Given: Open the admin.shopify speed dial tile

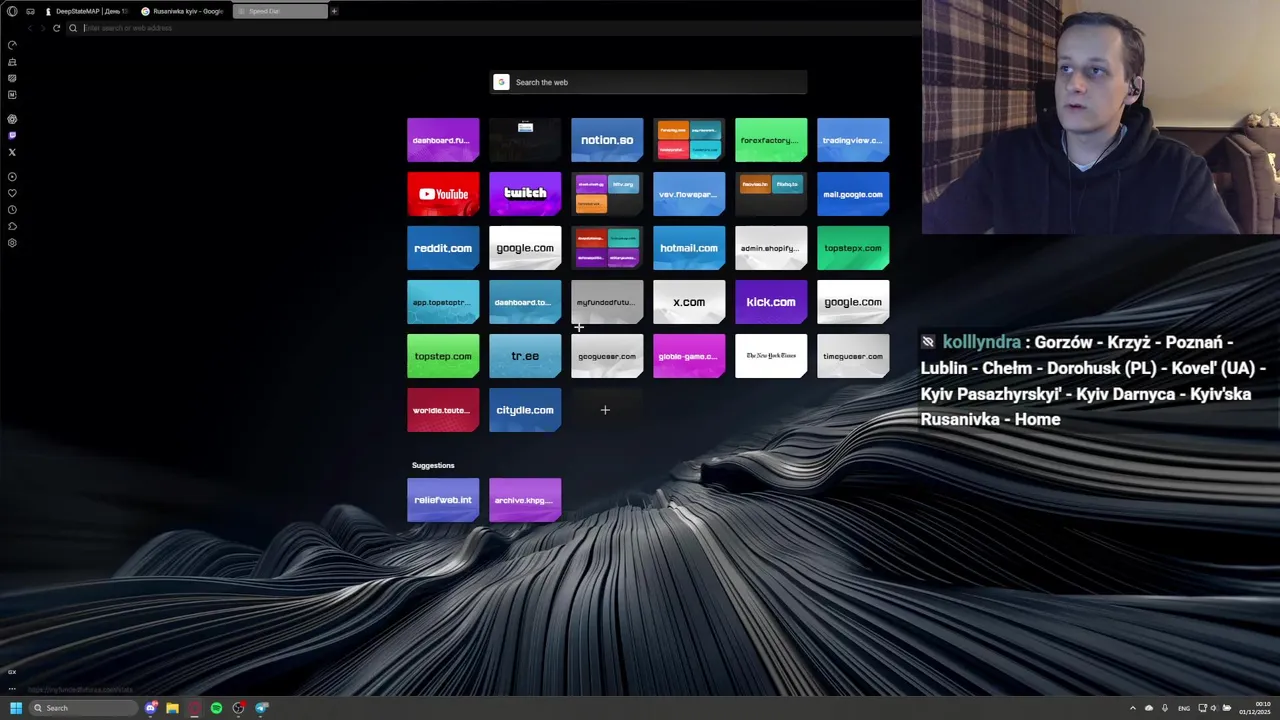Looking at the screenshot, I should point(771,248).
